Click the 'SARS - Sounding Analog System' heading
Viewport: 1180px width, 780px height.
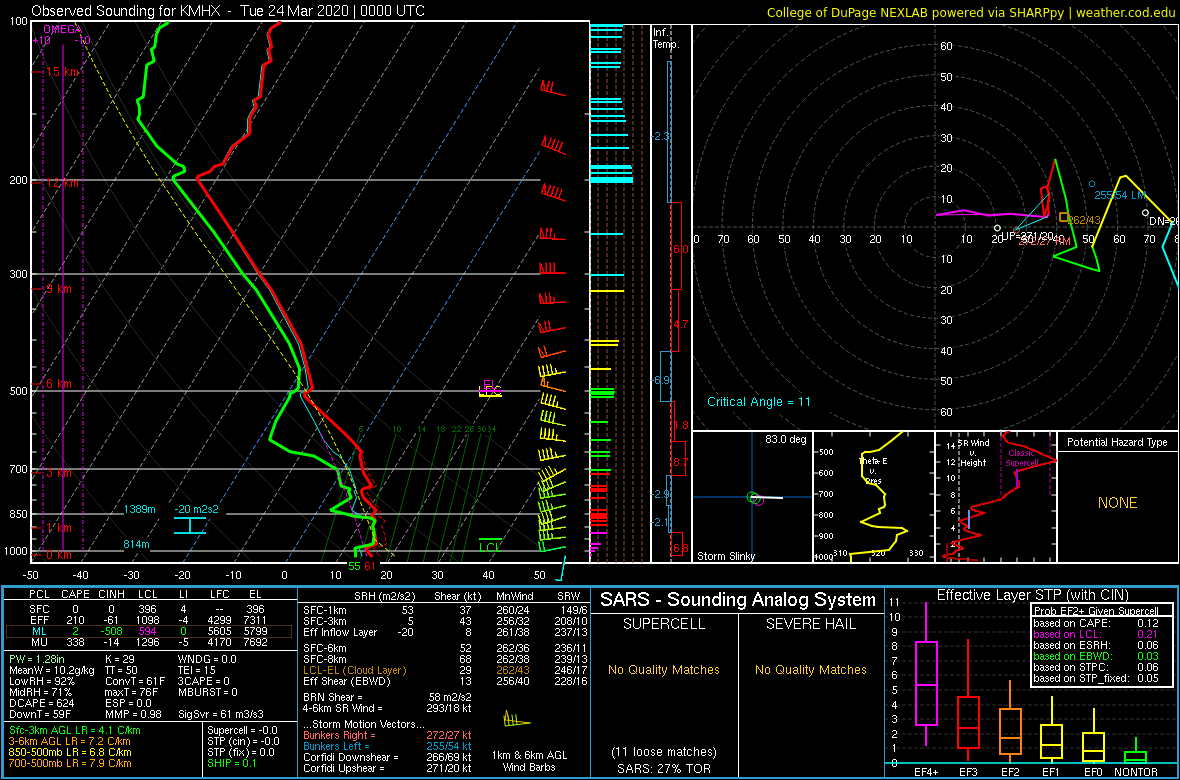click(738, 600)
